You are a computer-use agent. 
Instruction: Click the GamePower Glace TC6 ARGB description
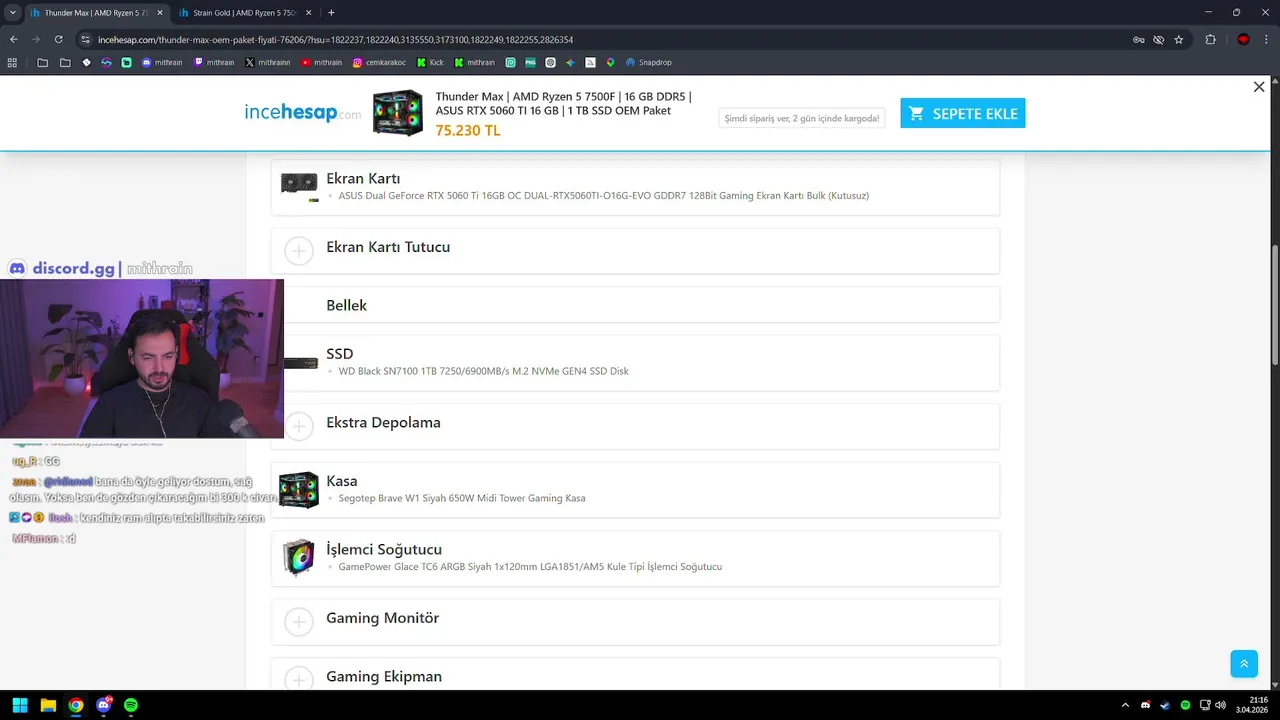tap(530, 566)
